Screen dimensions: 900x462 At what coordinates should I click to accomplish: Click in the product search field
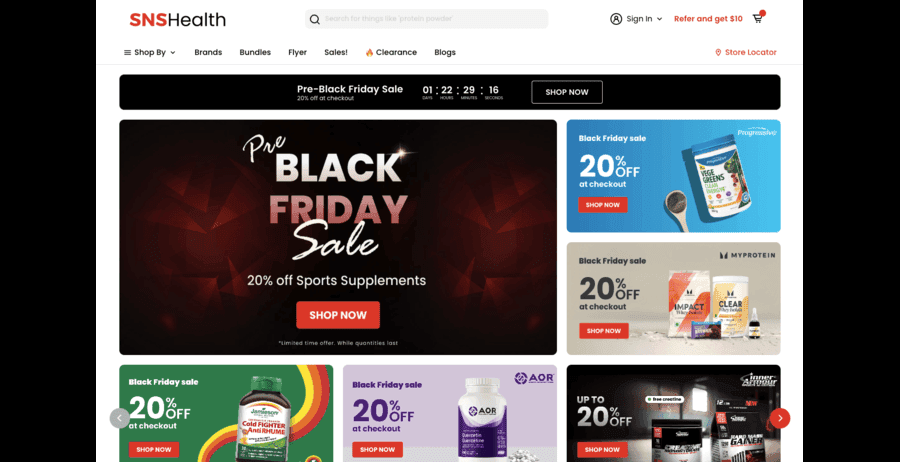point(426,19)
